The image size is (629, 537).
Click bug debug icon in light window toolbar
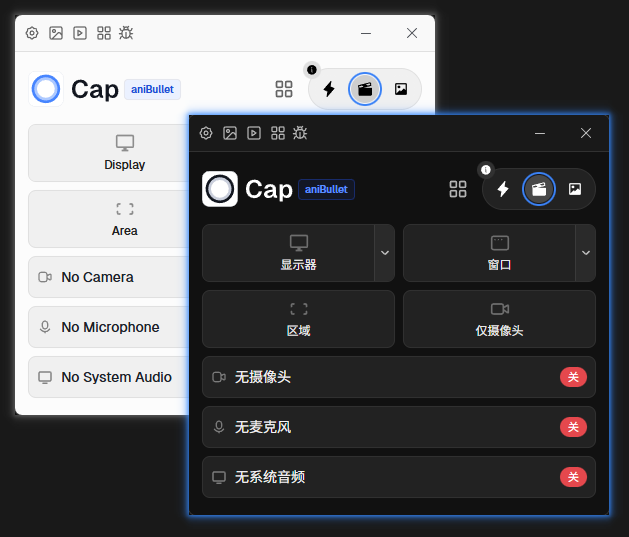tap(126, 33)
